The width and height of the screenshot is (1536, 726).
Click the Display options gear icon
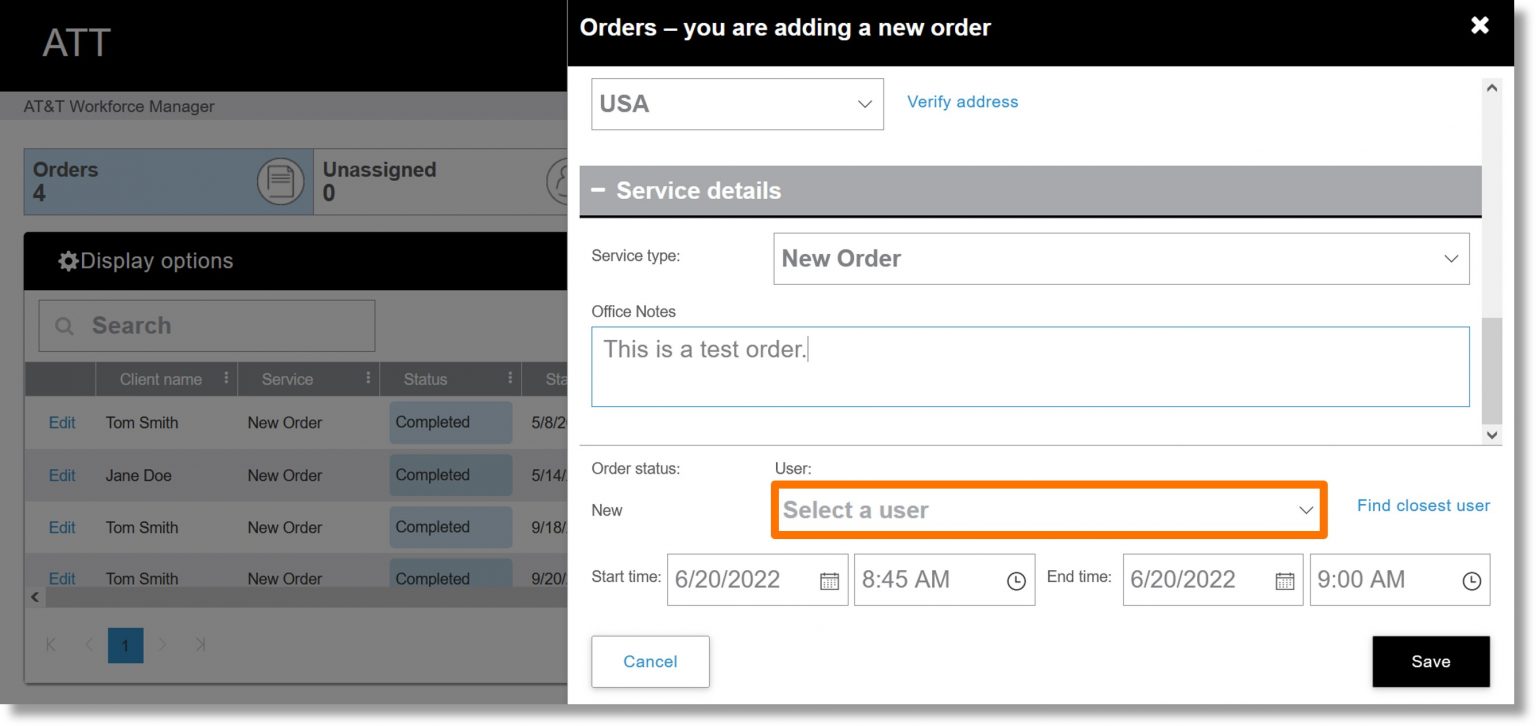68,260
